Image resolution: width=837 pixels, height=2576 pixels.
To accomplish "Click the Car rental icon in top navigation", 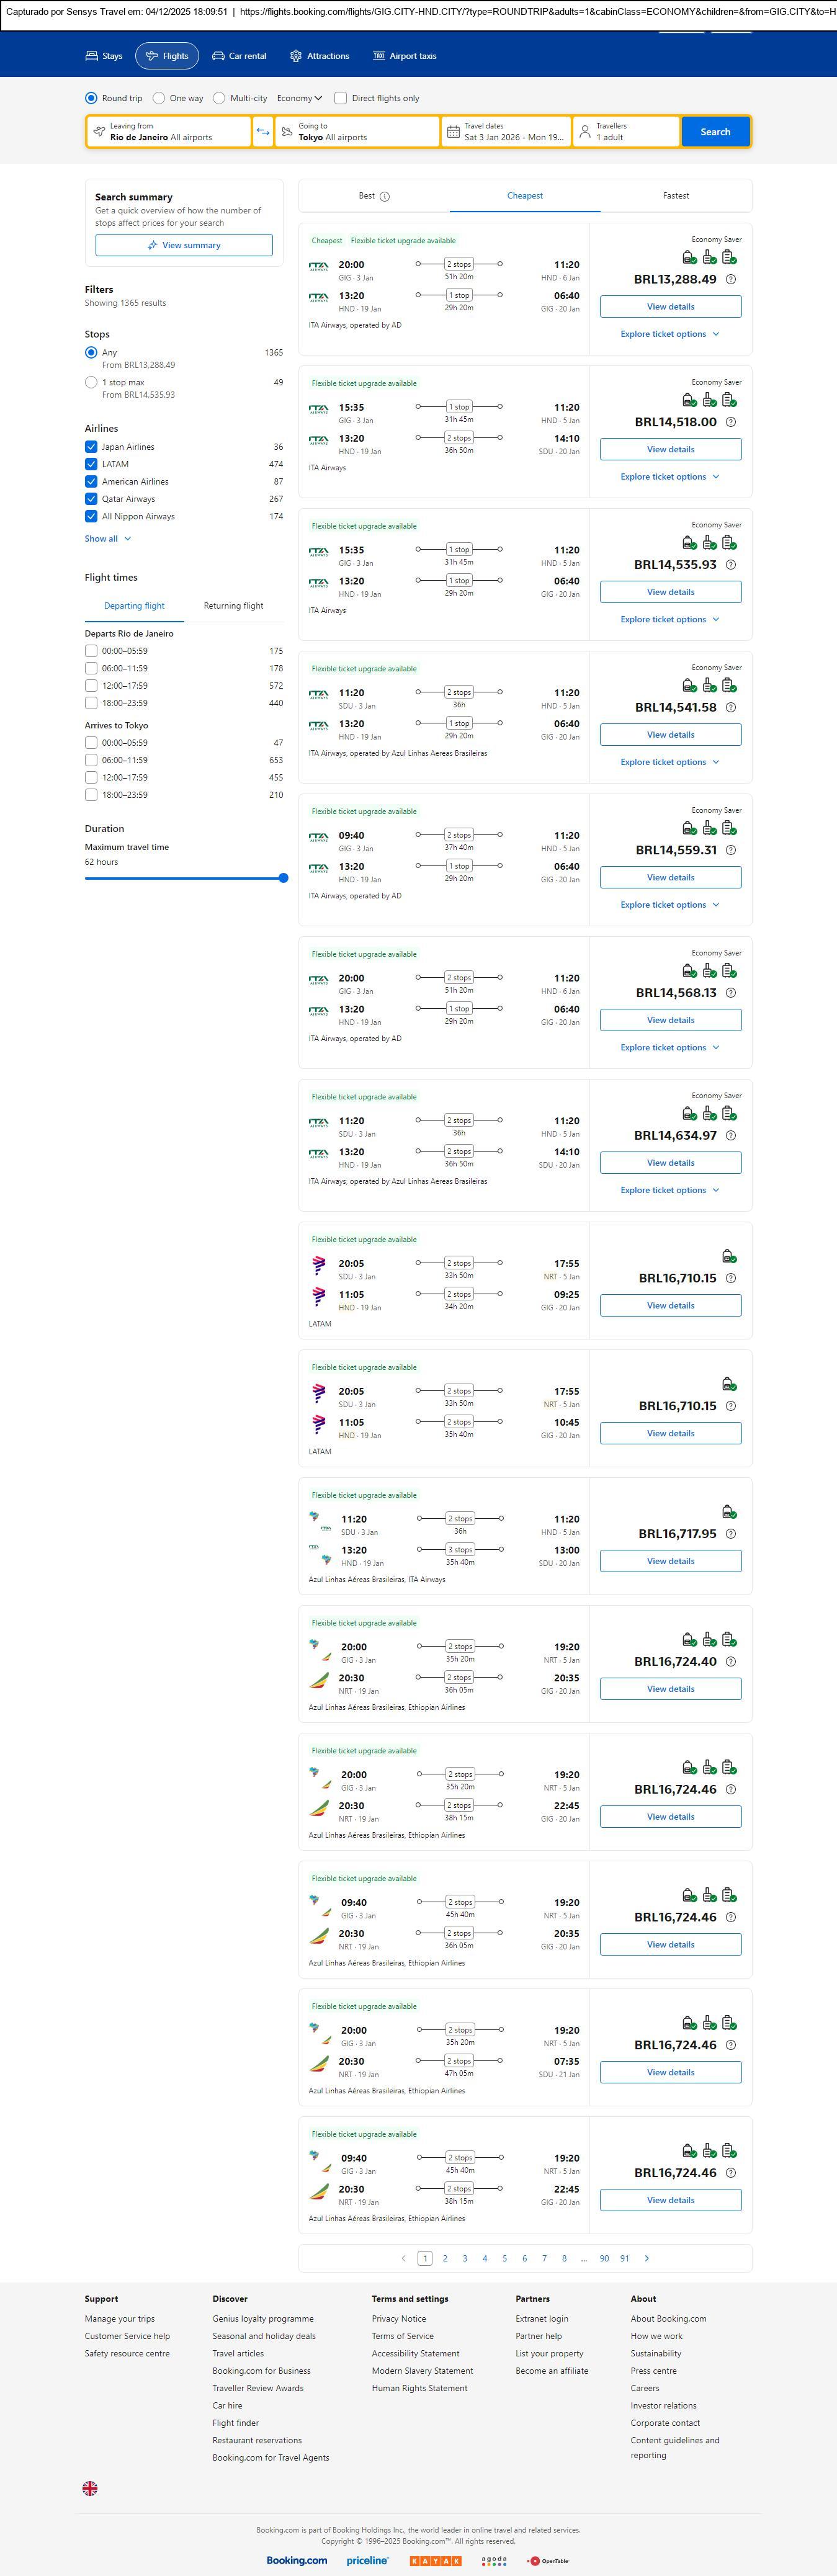I will click(218, 56).
